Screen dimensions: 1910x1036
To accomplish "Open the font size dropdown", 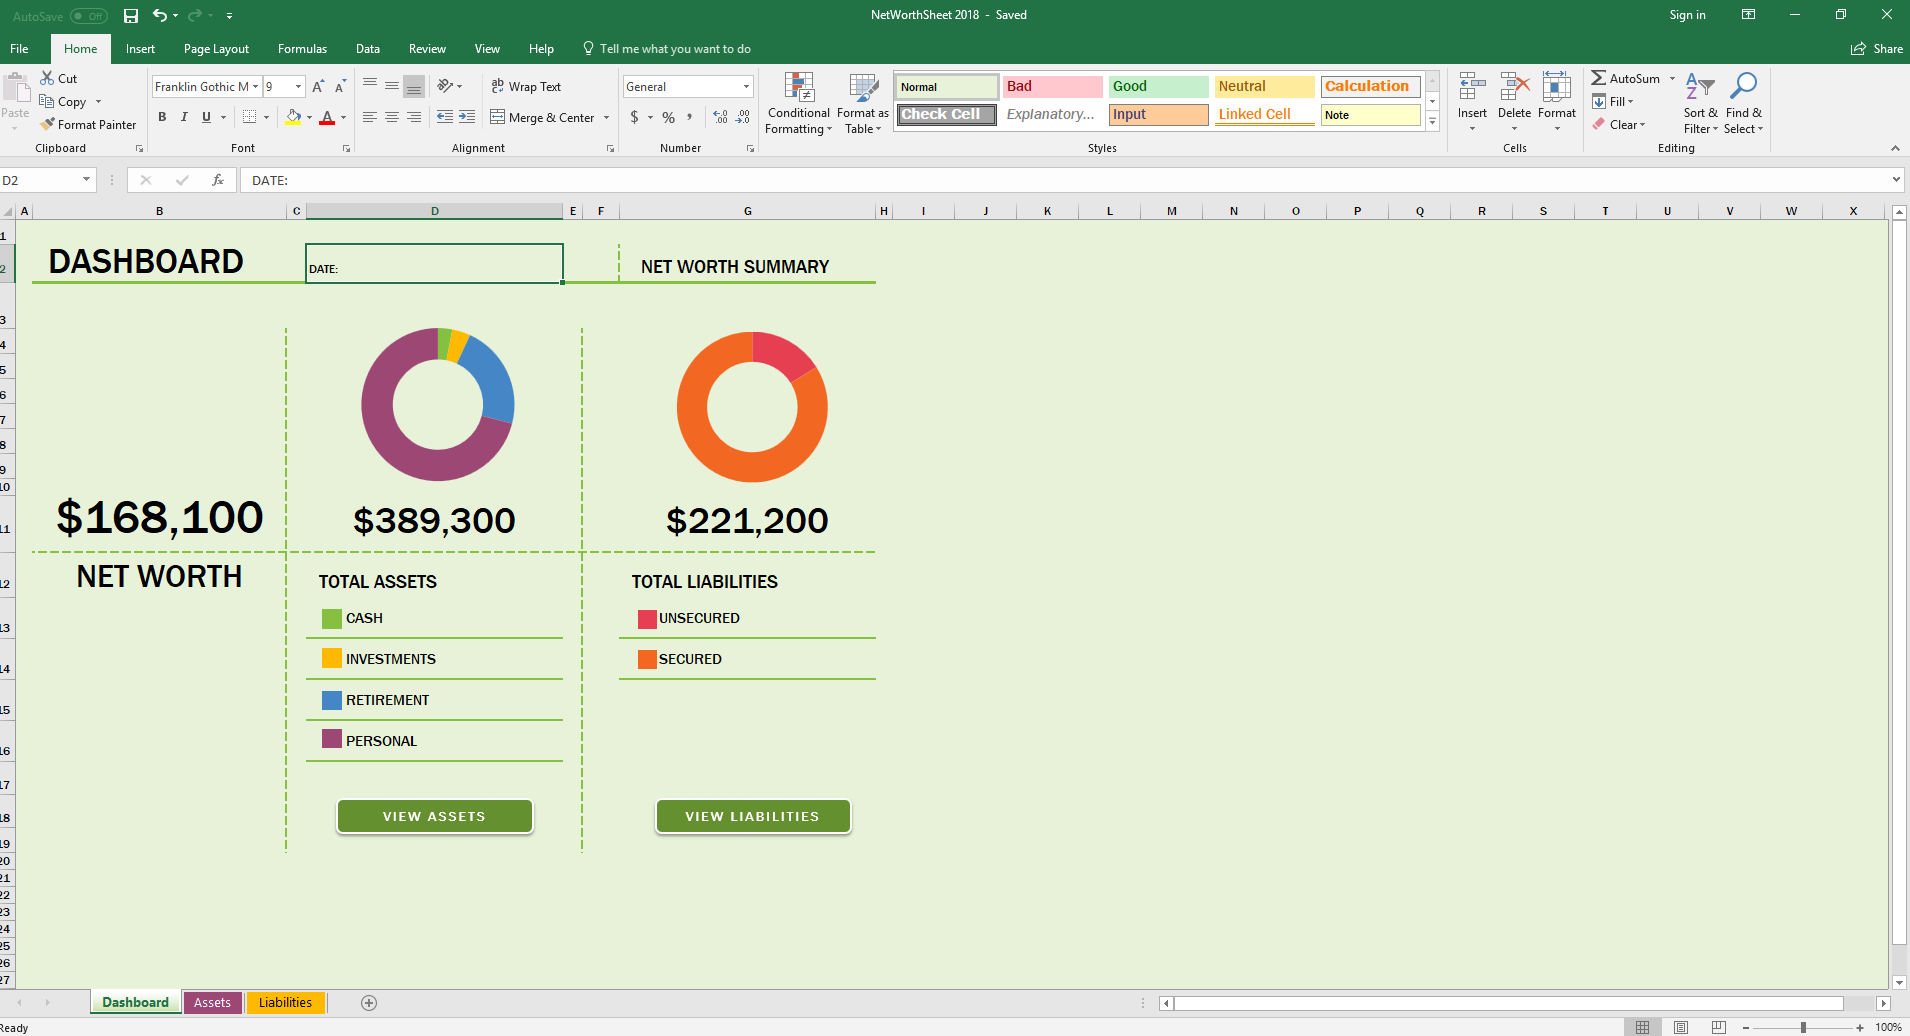I will pyautogui.click(x=298, y=87).
